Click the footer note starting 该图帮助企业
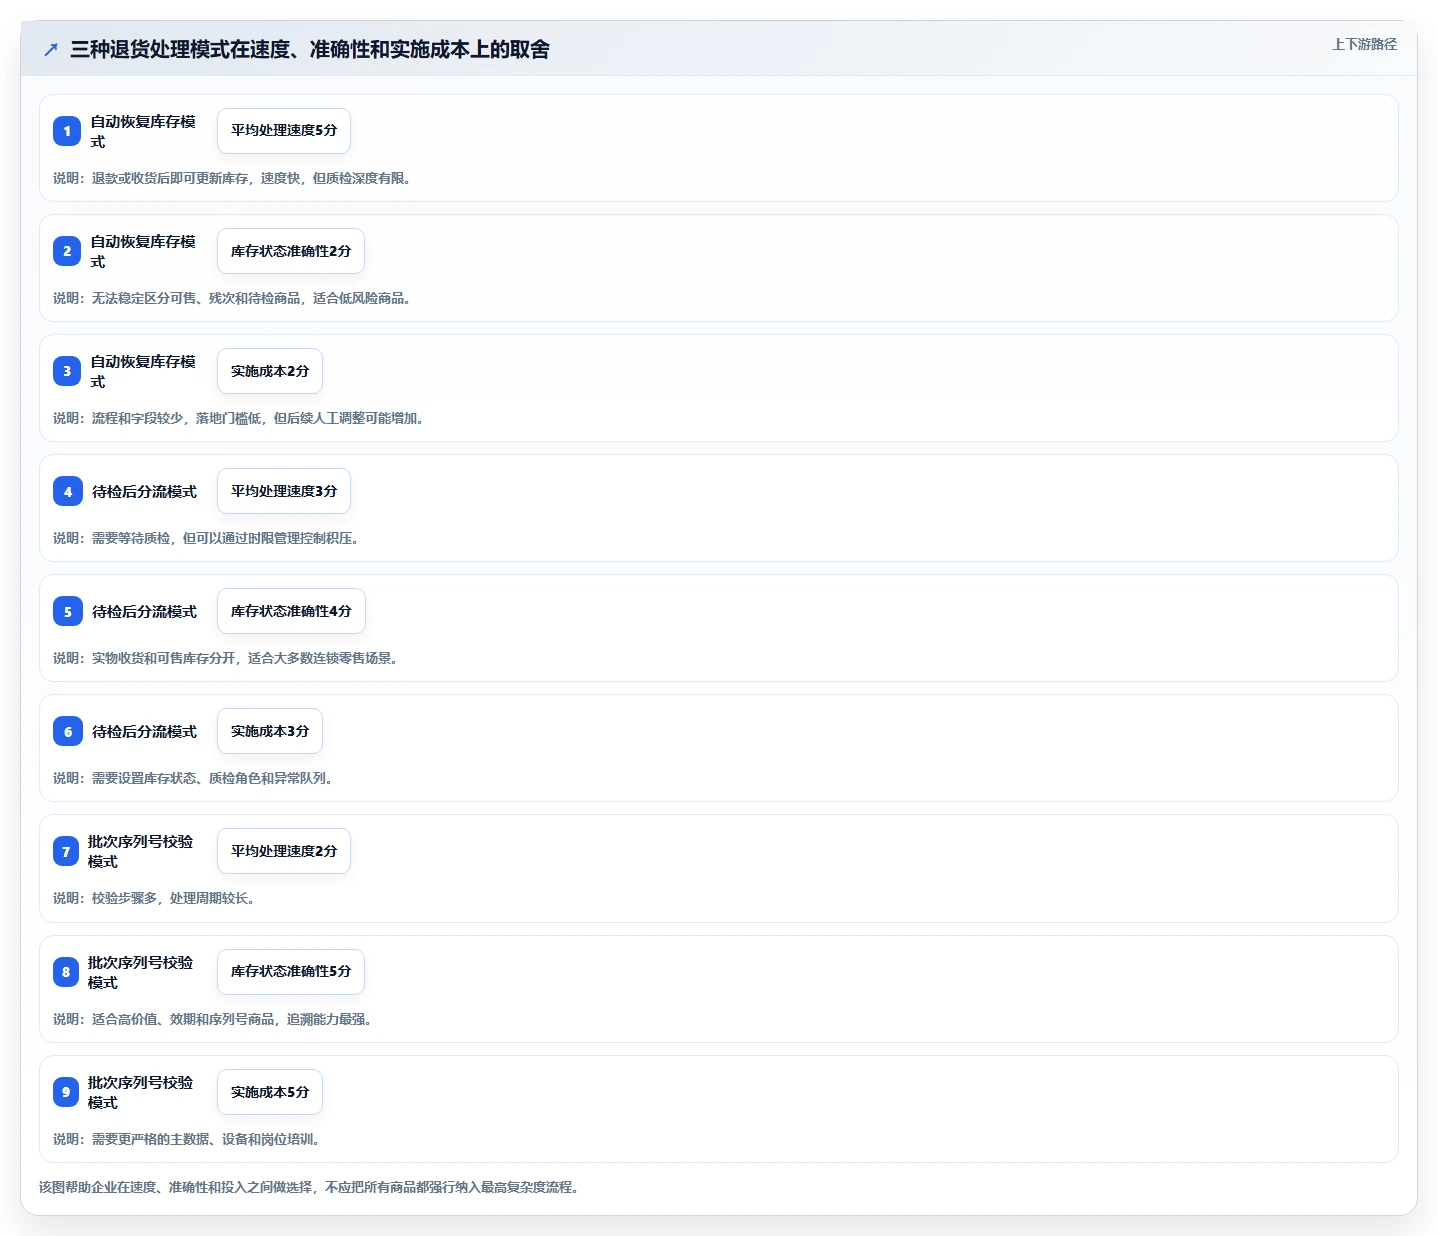The image size is (1438, 1236). click(309, 1187)
